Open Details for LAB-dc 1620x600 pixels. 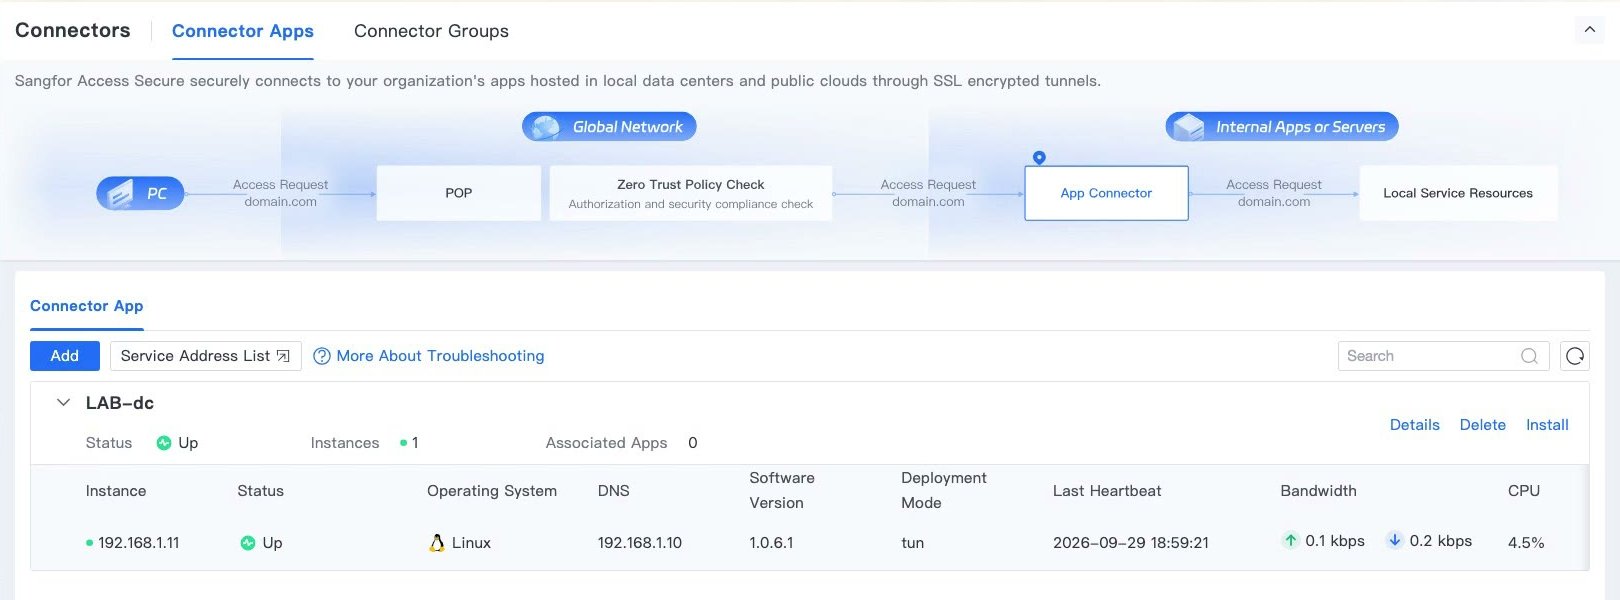point(1415,425)
